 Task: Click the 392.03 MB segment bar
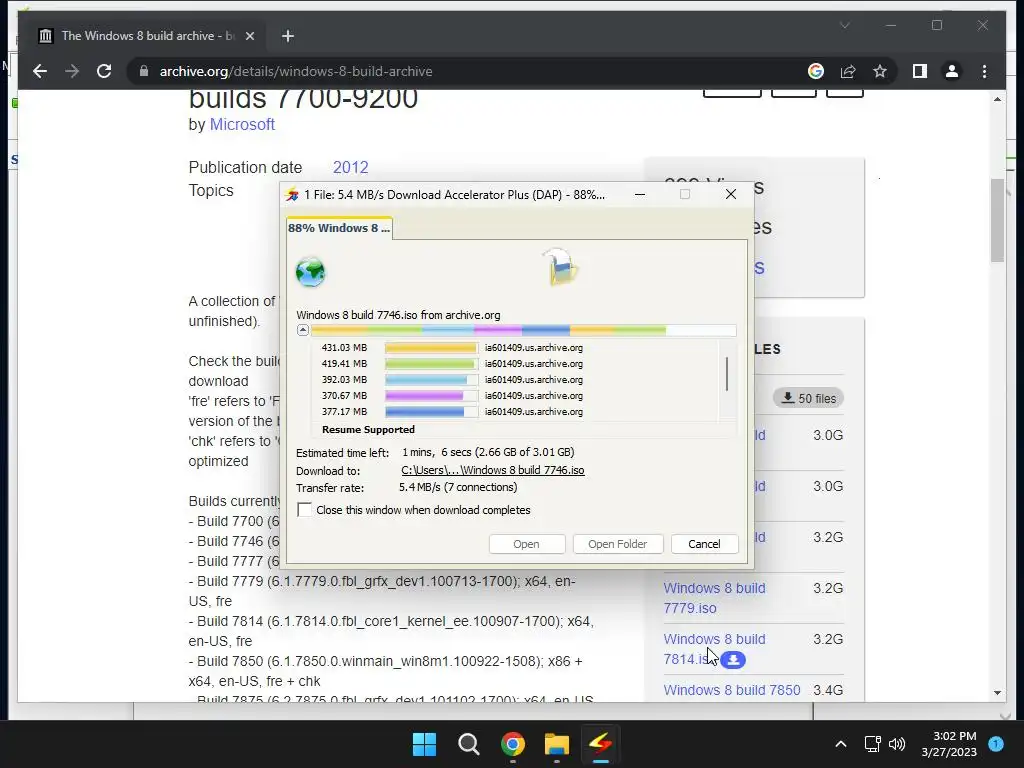click(x=431, y=379)
